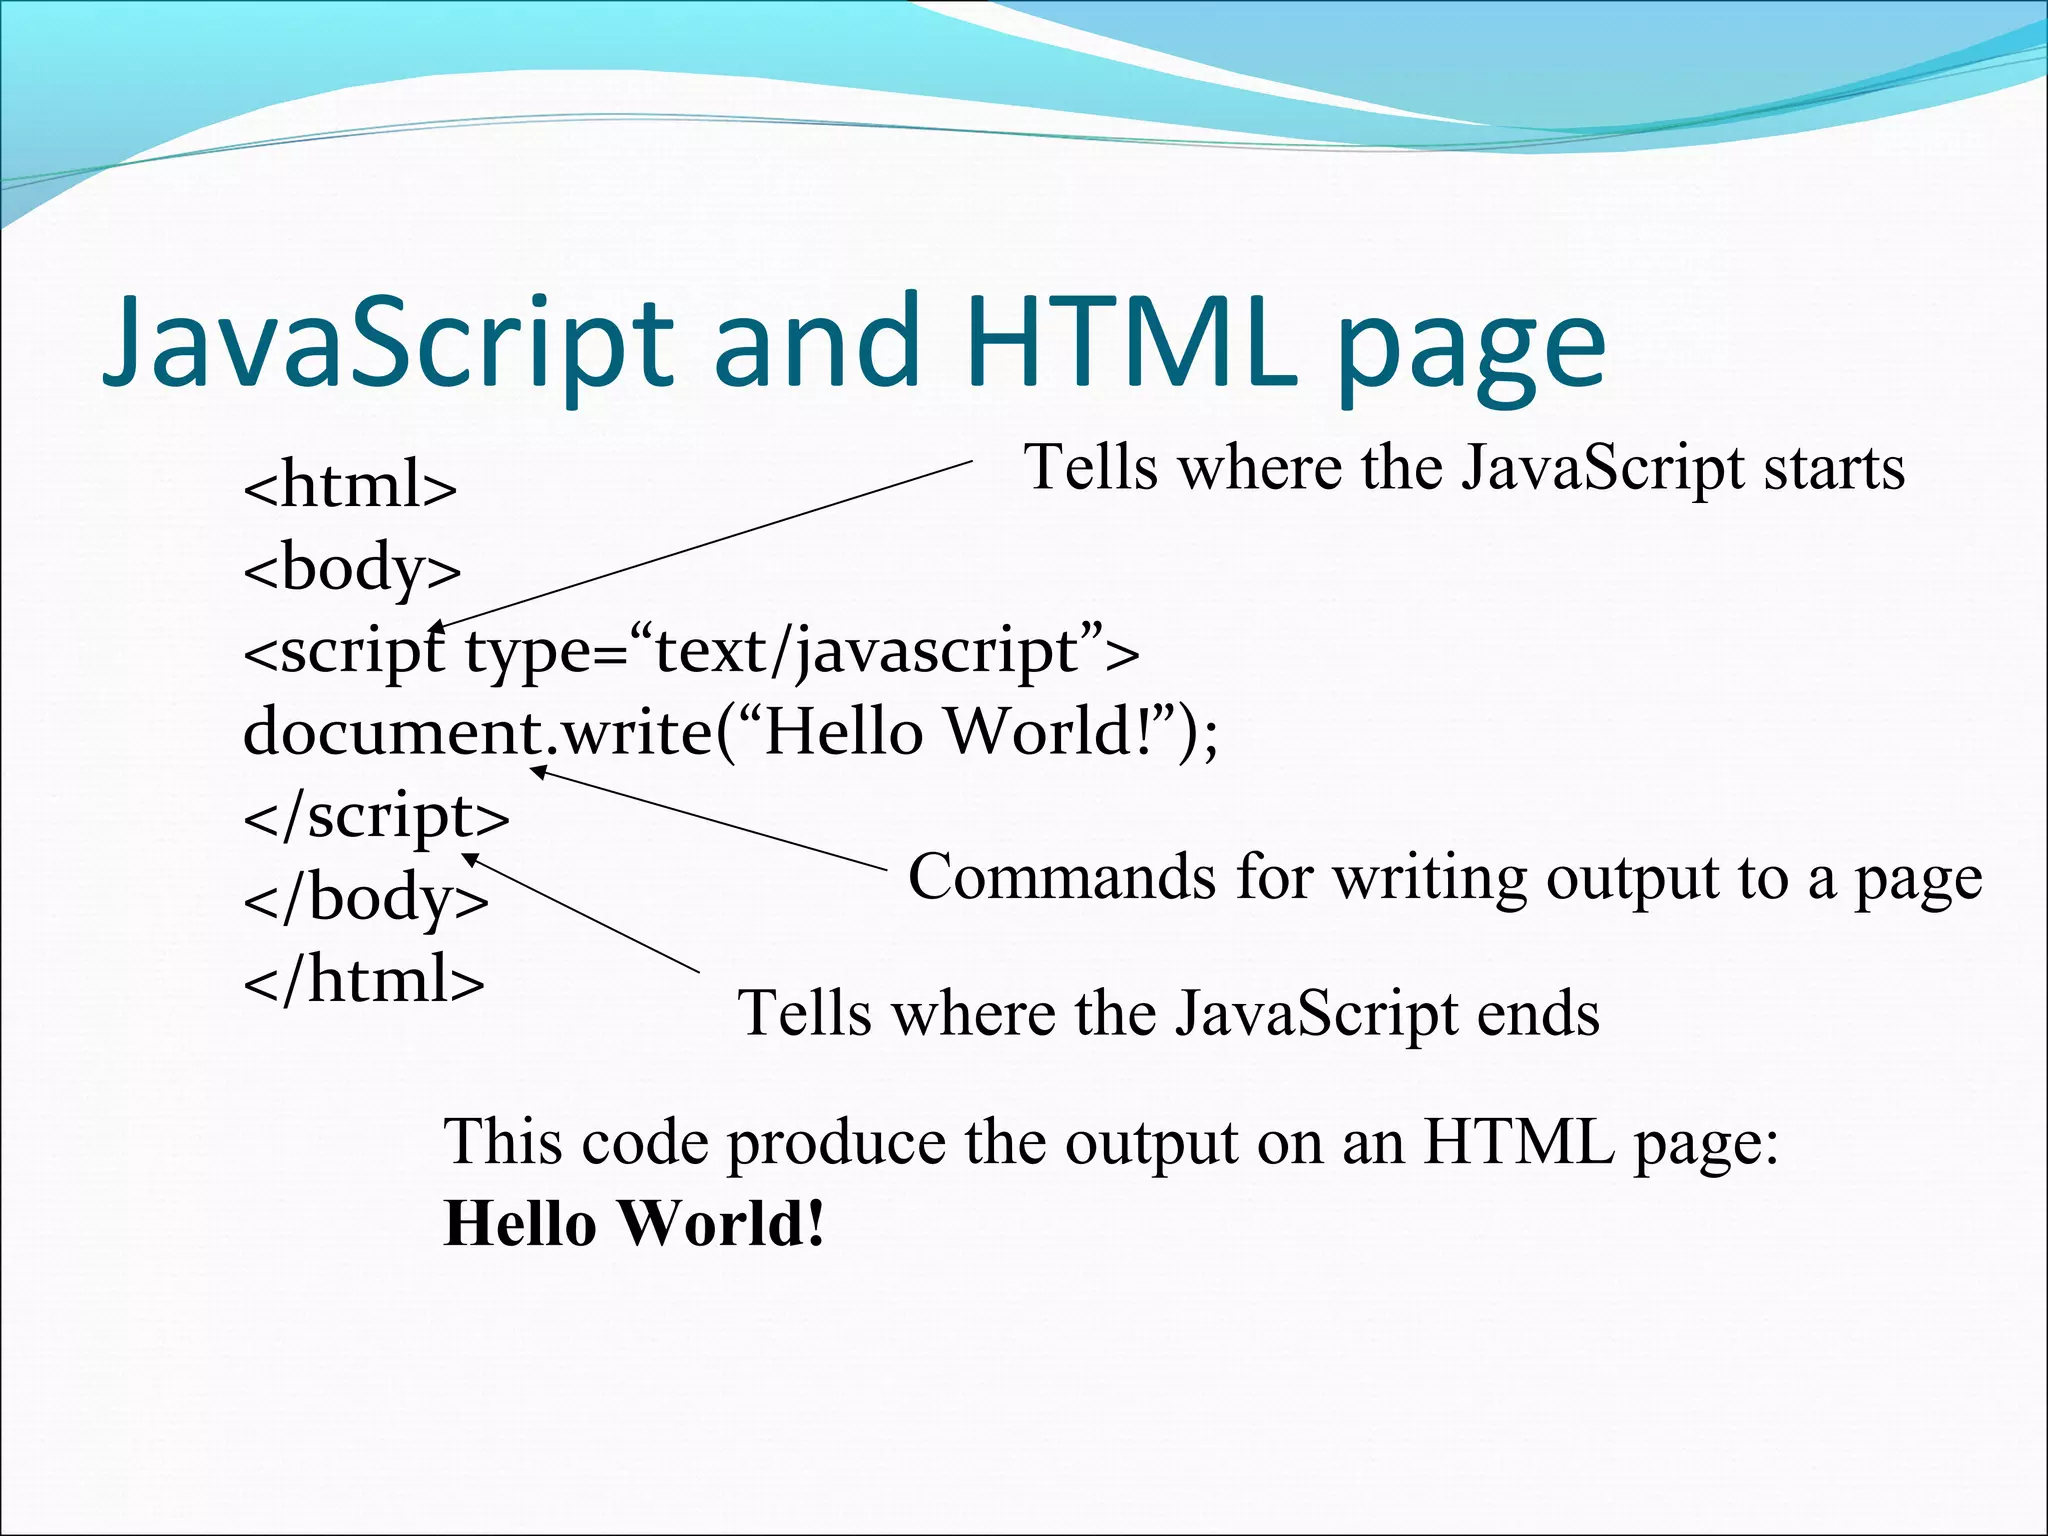Click the opening <html> tag line
The image size is (2048, 1536).
pos(350,487)
